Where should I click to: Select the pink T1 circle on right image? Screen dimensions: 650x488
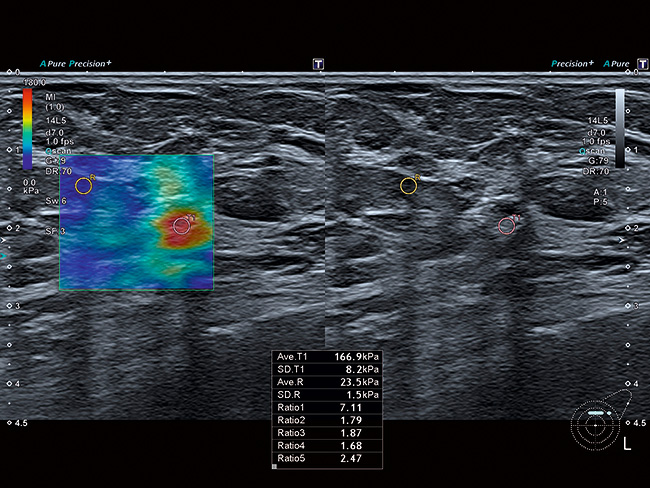point(507,226)
